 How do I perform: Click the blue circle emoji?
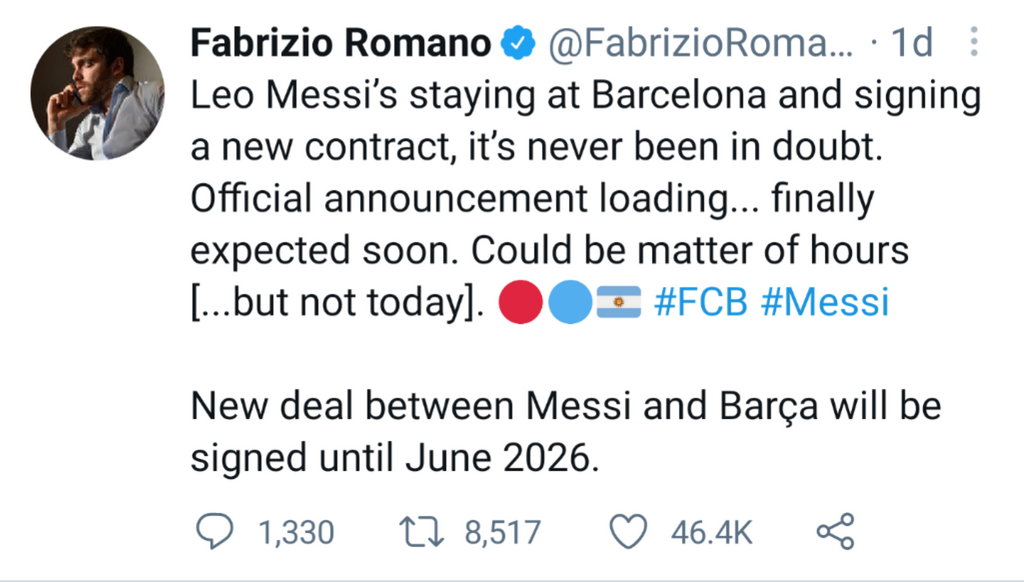coord(570,302)
